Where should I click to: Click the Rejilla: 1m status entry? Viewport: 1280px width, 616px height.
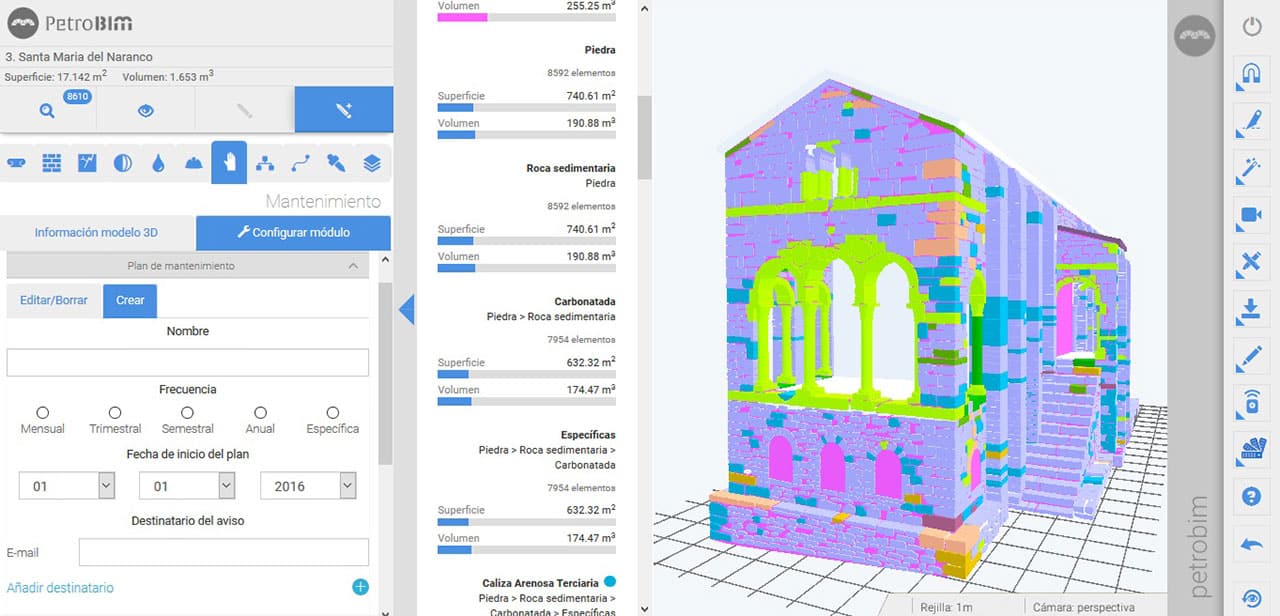tap(944, 607)
